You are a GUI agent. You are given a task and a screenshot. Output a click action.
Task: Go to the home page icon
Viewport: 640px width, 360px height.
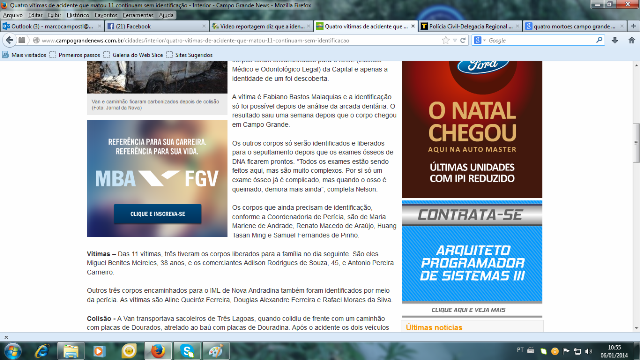(x=631, y=40)
